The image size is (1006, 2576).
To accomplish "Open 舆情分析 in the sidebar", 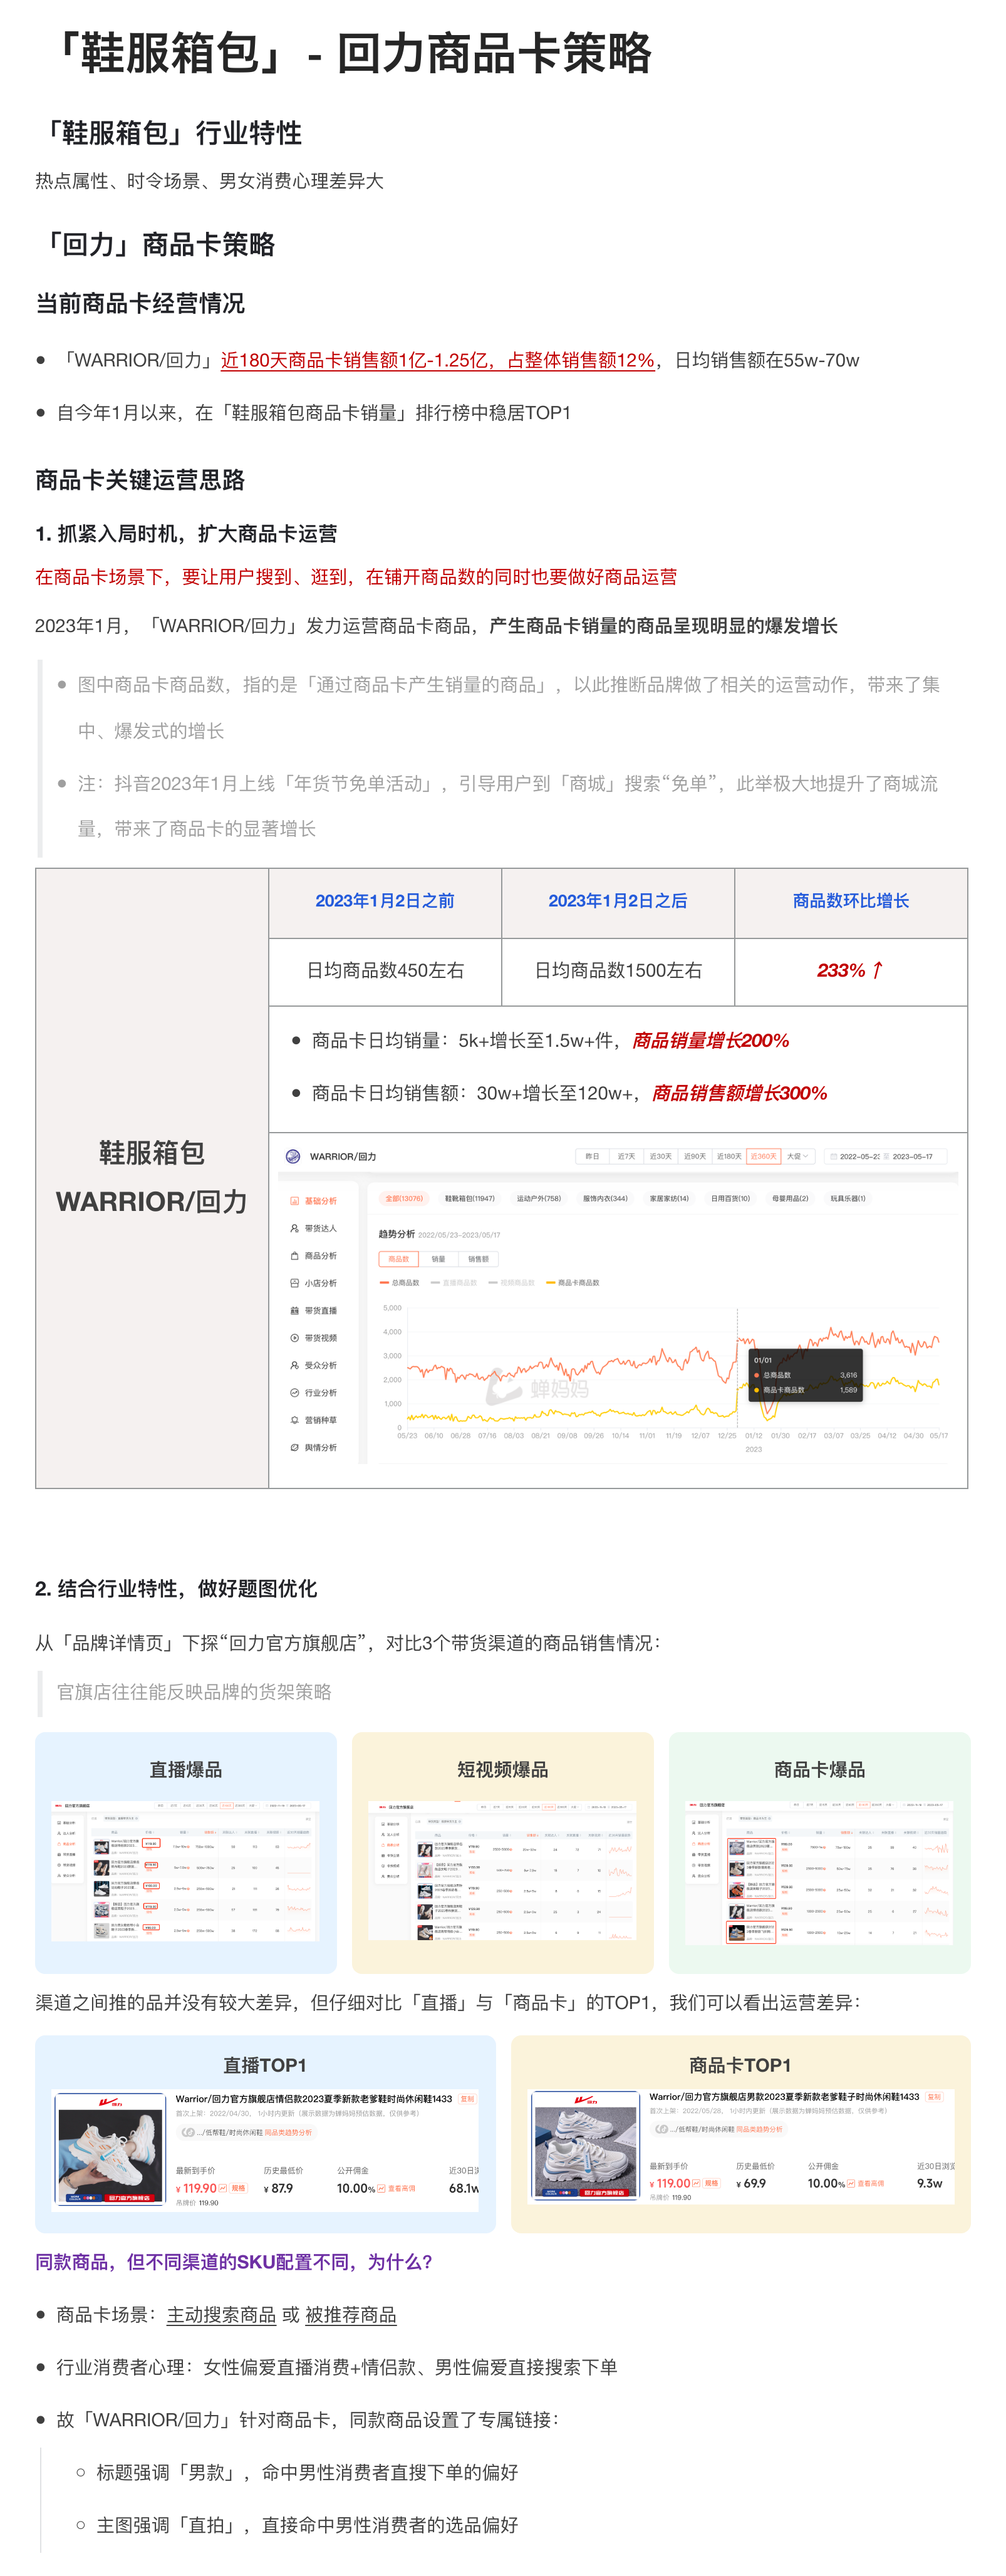I will tap(313, 1447).
